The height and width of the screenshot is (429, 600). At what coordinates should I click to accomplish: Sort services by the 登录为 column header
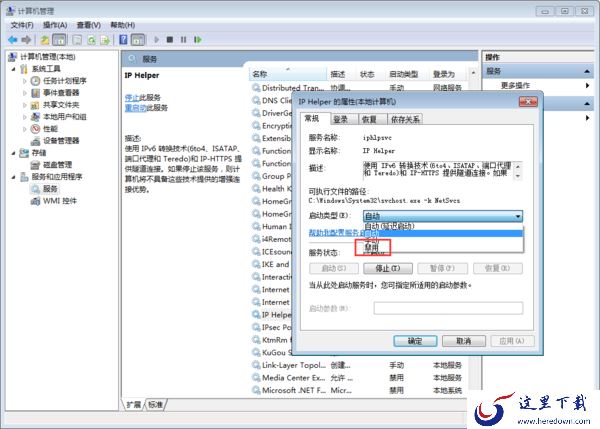[448, 74]
